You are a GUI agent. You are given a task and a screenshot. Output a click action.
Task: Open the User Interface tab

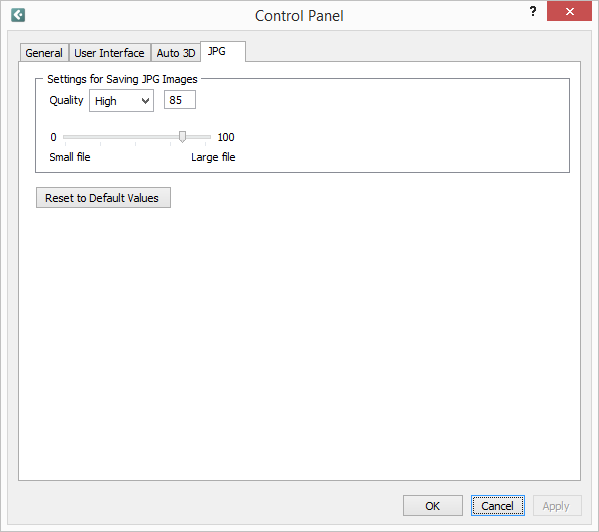coord(109,53)
